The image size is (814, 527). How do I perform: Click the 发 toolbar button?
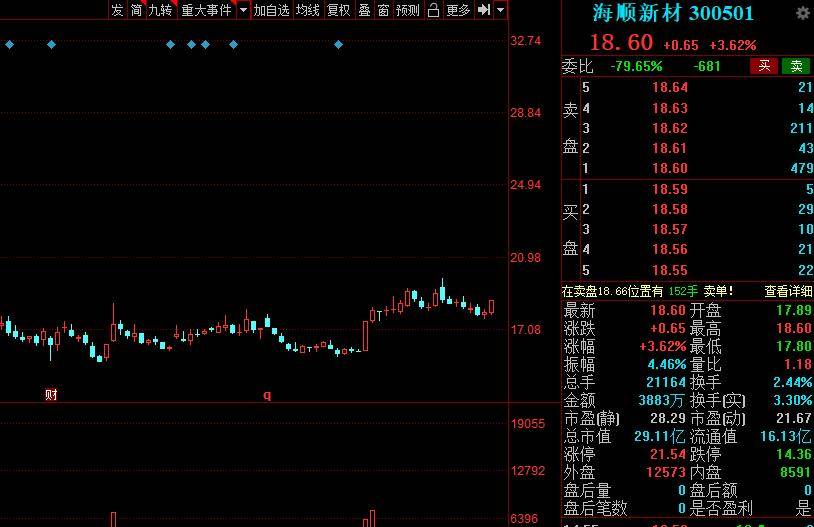click(117, 10)
